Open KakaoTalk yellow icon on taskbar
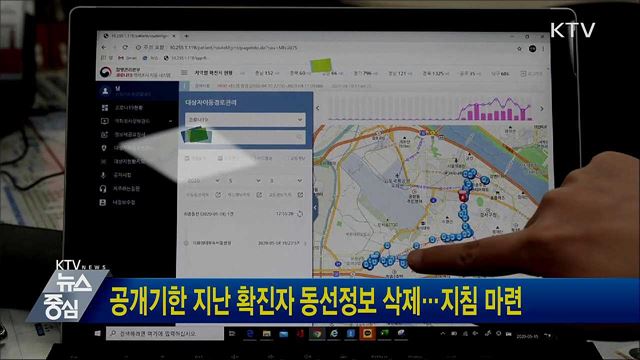Viewport: 640px width, 360px height. point(367,333)
